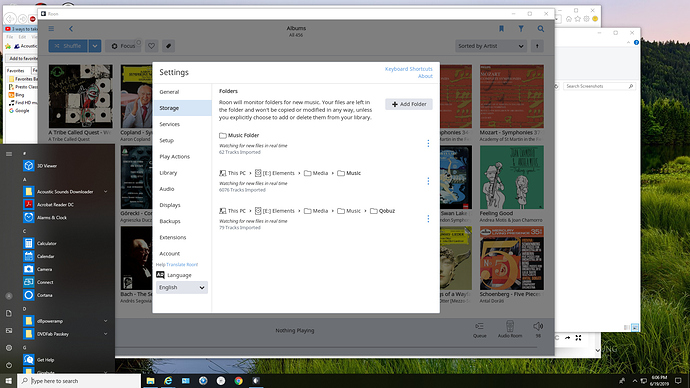Open taskbar notification center icon
Viewport: 690px width, 388px height.
point(678,381)
